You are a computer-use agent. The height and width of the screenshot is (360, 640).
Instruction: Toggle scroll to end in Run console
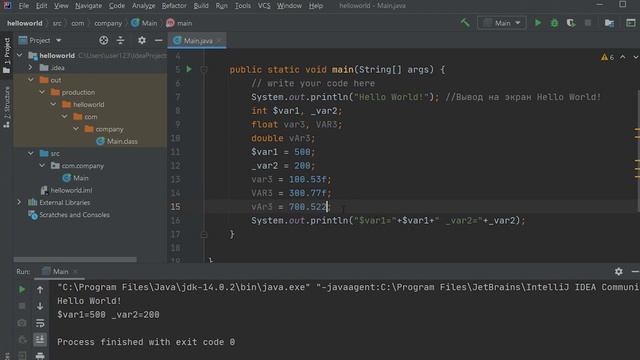[40, 339]
